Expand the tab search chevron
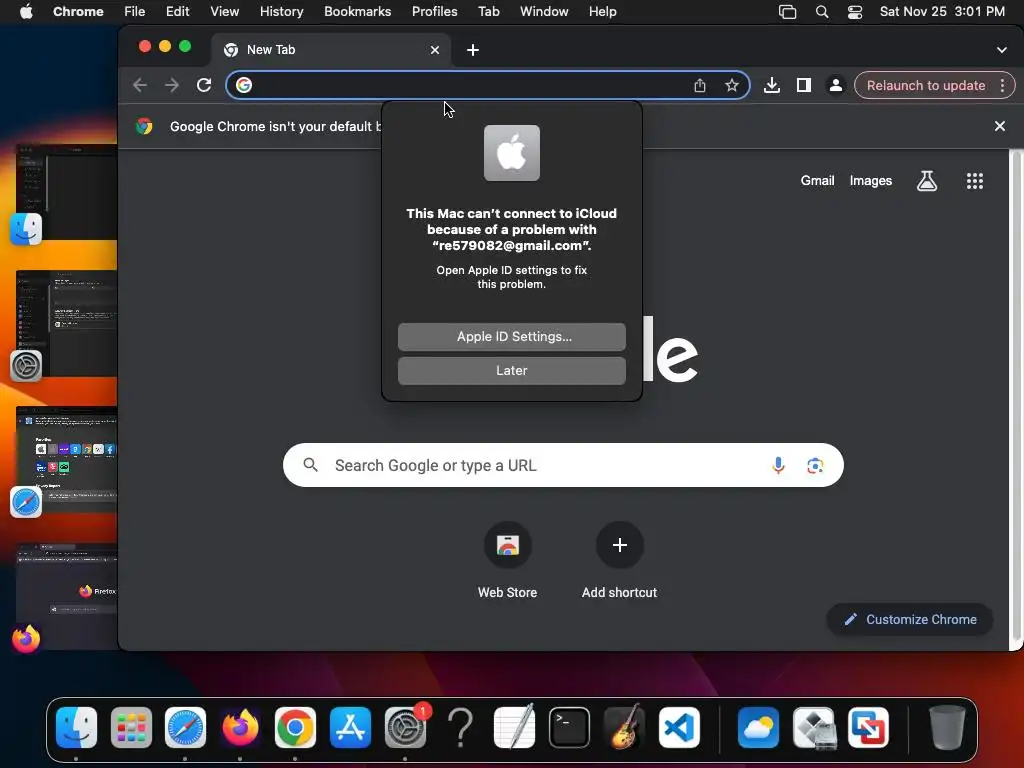Screen dimensions: 1024x768 (1002, 50)
